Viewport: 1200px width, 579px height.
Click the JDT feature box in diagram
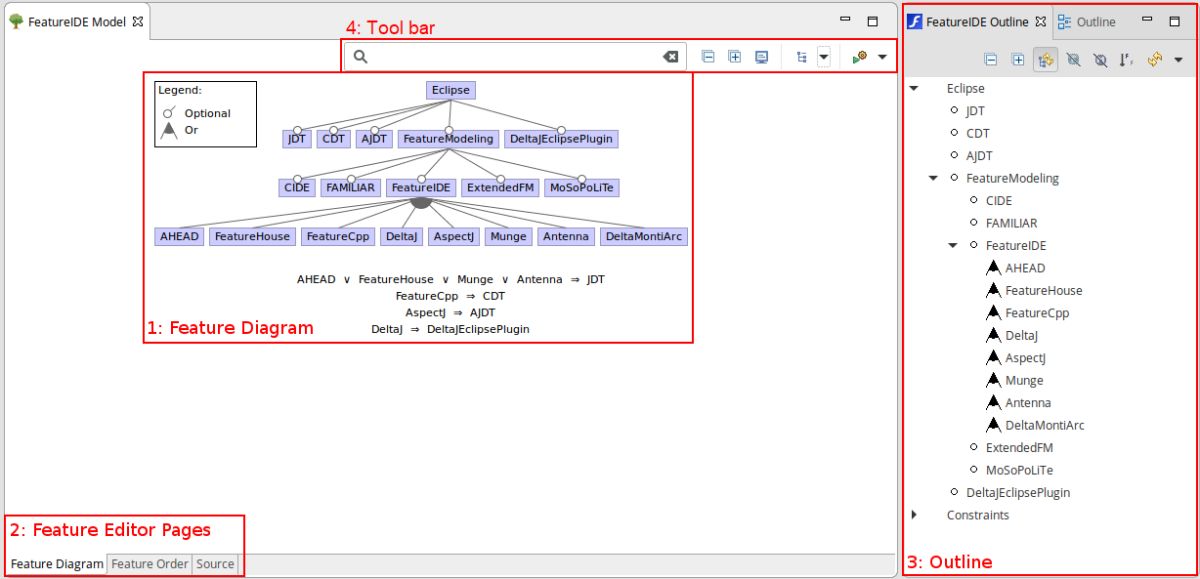(x=297, y=139)
